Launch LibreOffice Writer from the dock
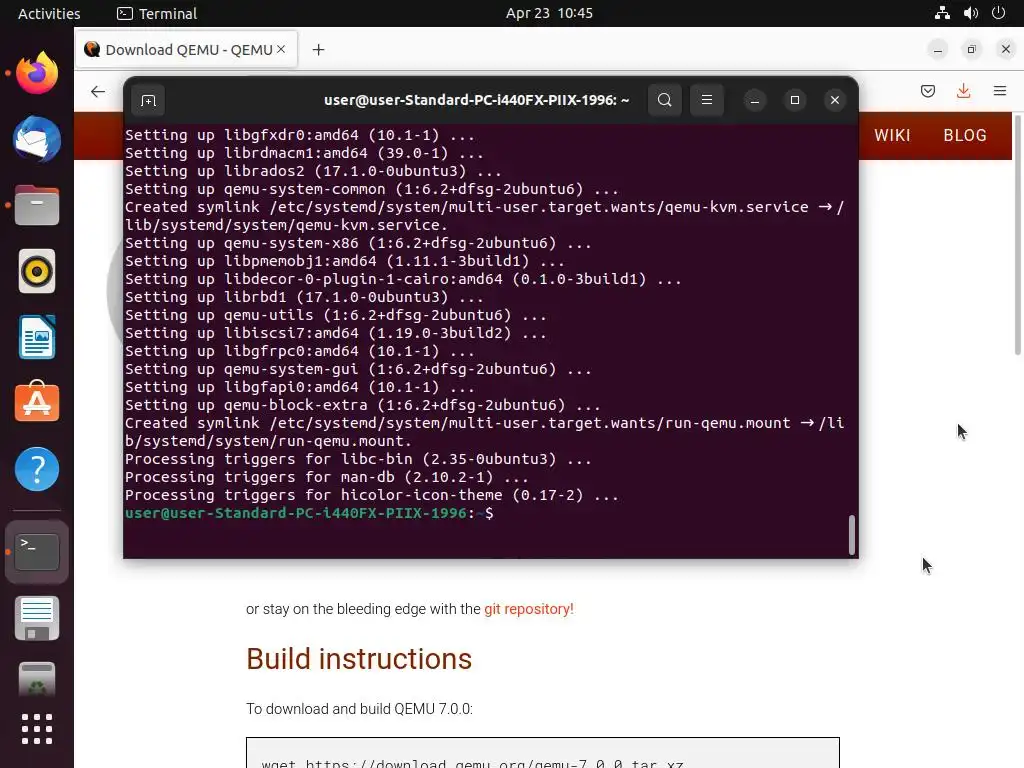The width and height of the screenshot is (1024, 768). pyautogui.click(x=37, y=337)
